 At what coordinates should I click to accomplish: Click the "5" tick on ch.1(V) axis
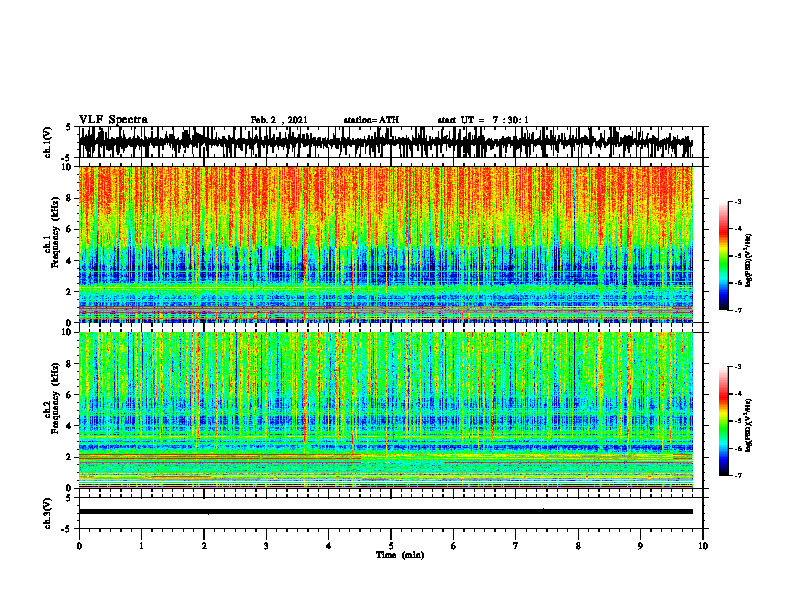(70, 128)
